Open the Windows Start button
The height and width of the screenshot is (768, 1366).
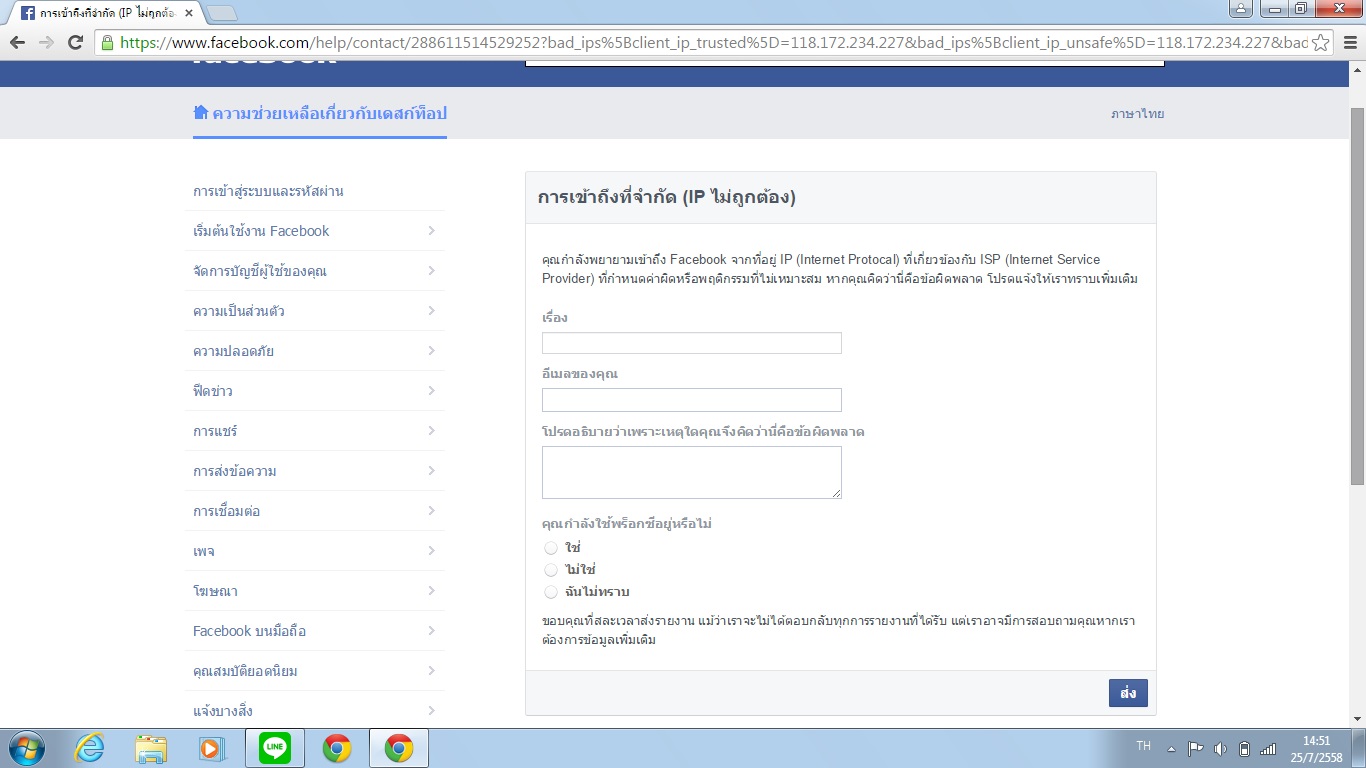(x=26, y=748)
